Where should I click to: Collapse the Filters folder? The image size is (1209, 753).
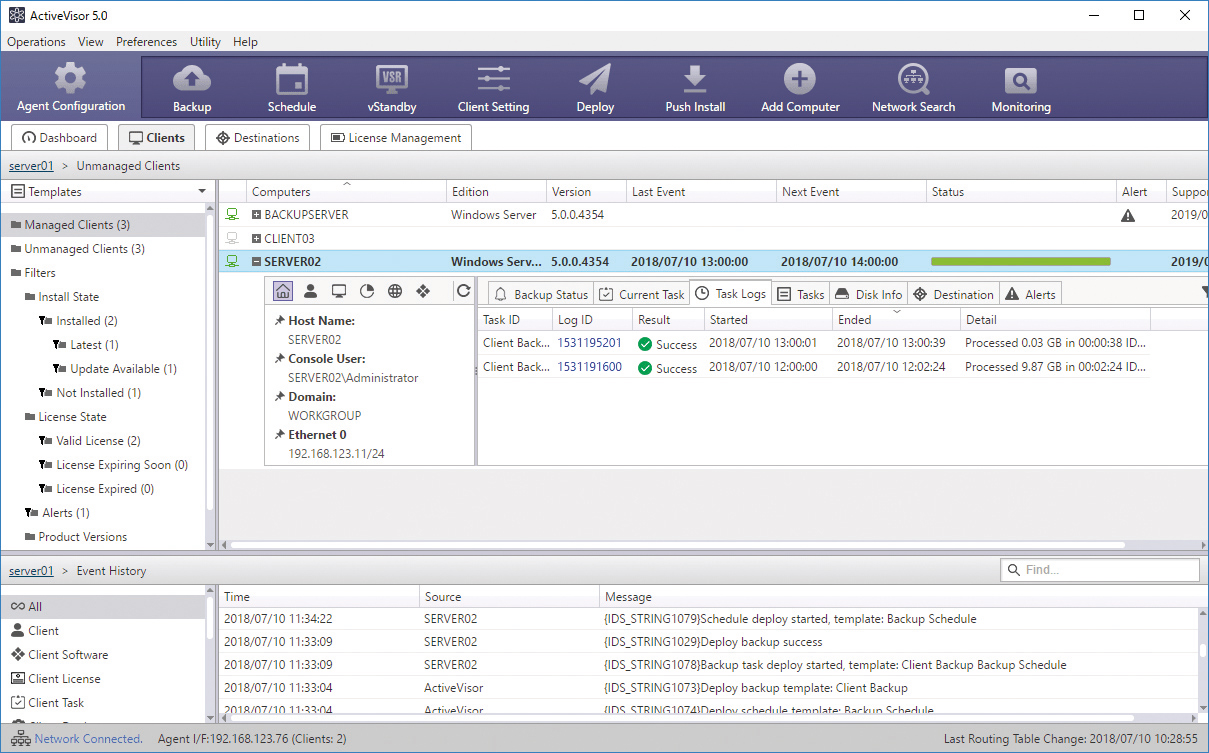click(33, 273)
